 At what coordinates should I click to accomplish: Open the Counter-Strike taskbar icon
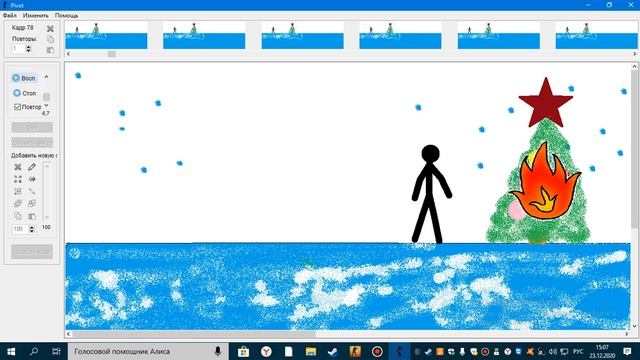(x=355, y=351)
